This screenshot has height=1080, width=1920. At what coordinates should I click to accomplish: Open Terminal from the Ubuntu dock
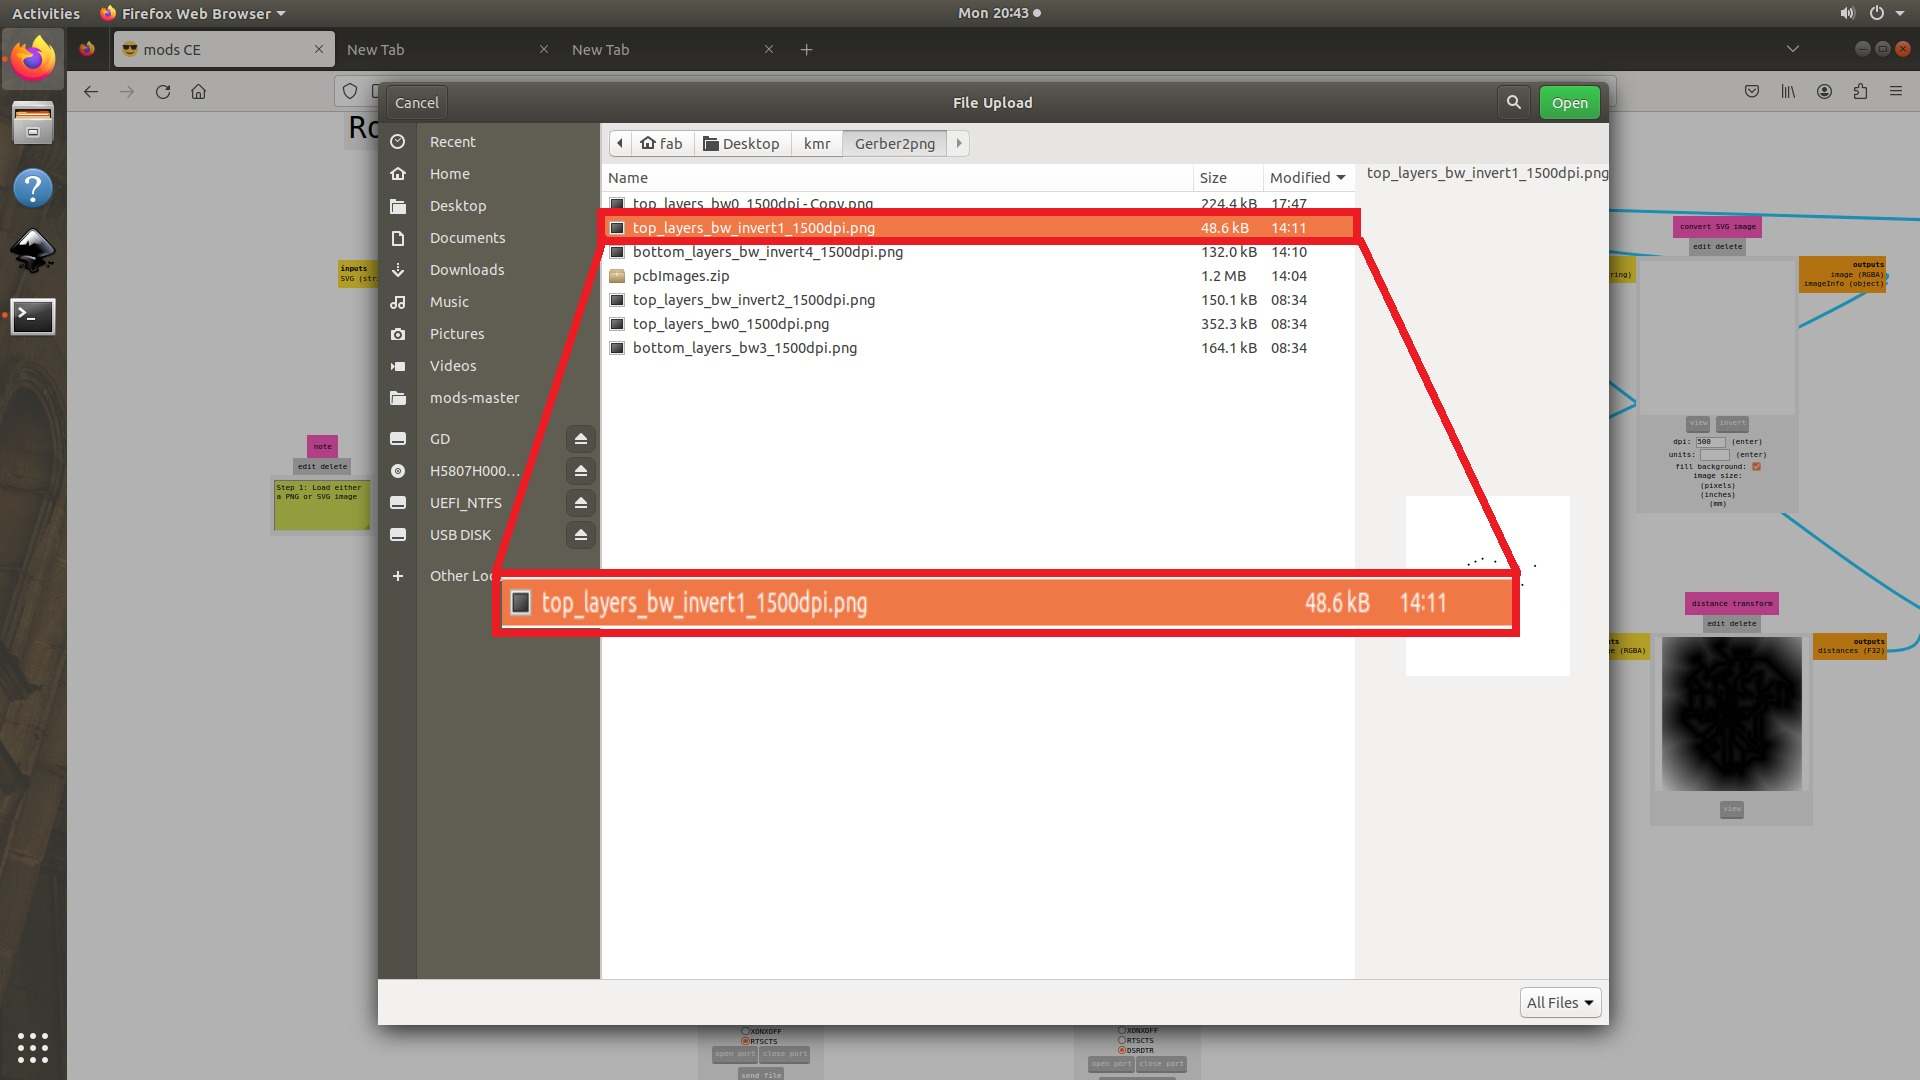(x=32, y=316)
